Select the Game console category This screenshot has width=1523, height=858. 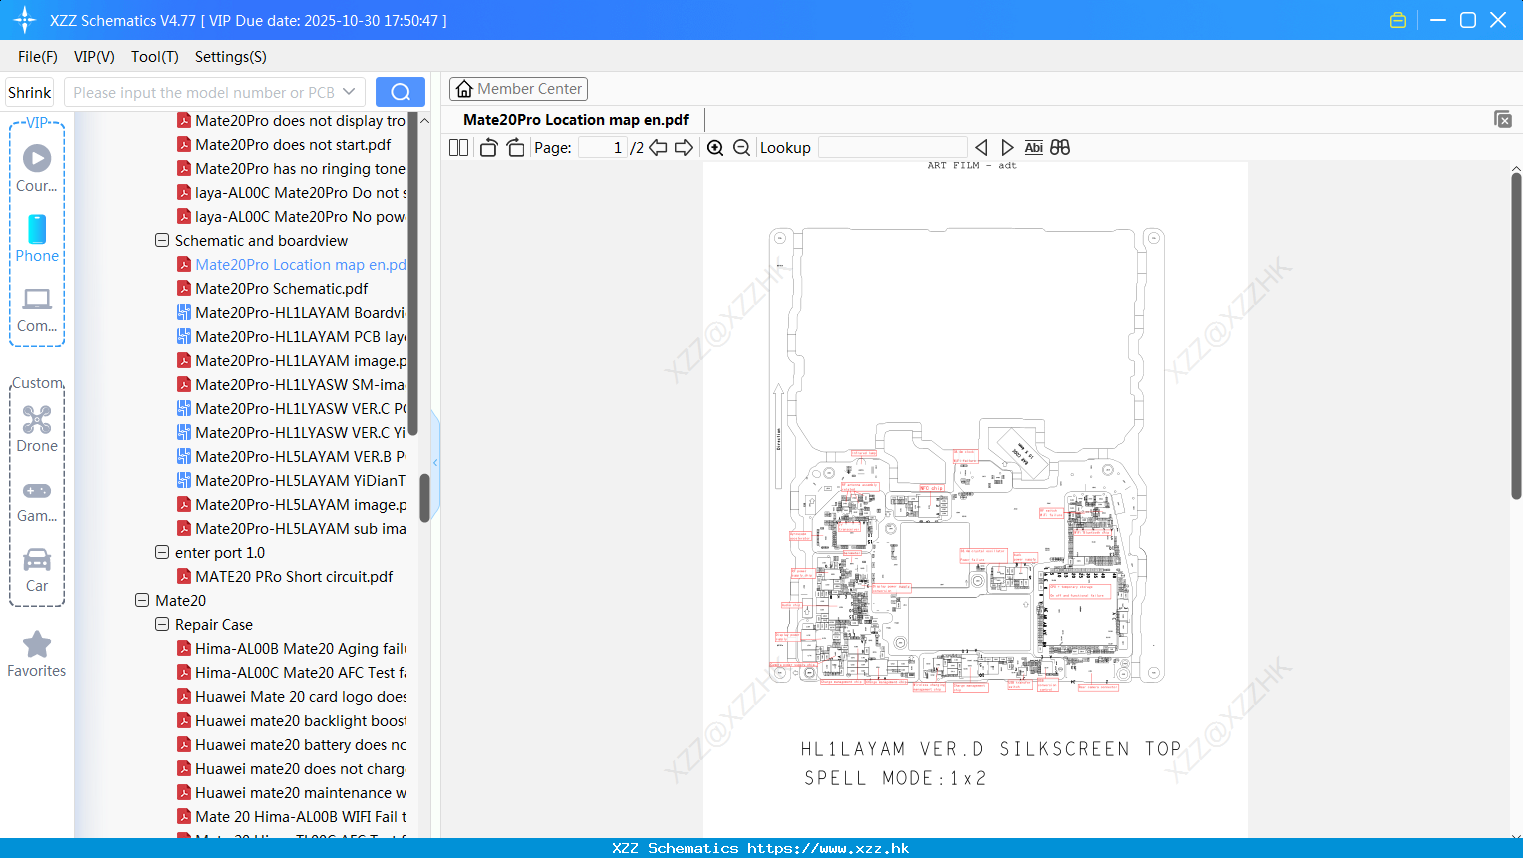point(37,501)
